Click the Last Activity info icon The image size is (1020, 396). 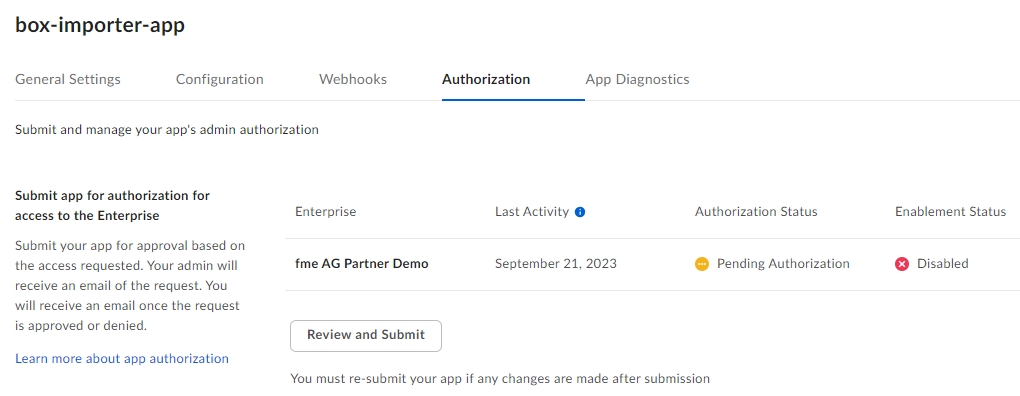pos(580,212)
